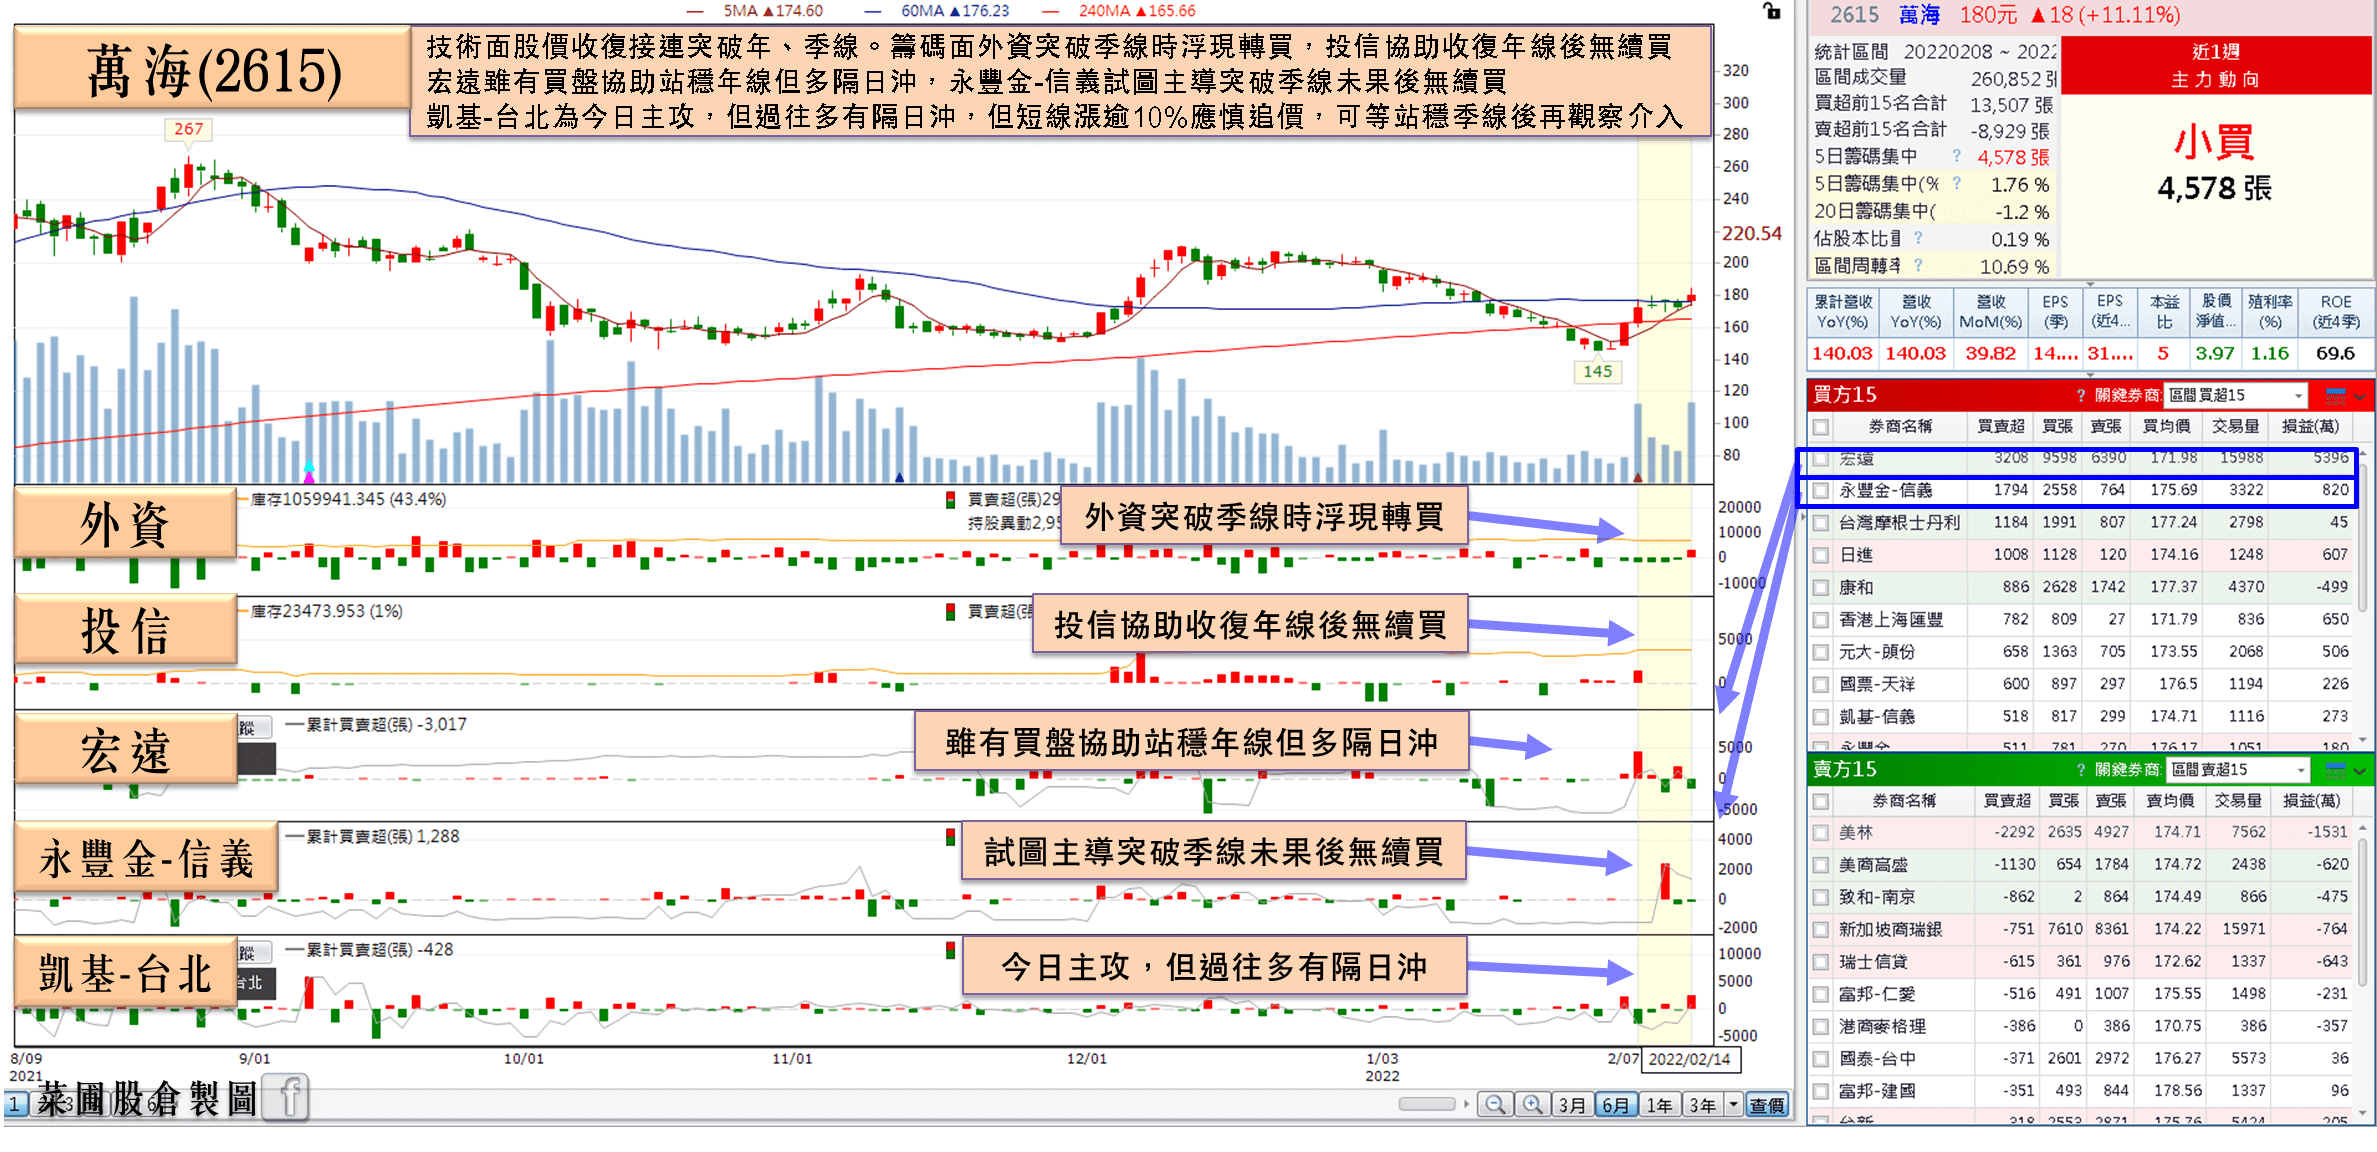The image size is (2377, 1152).
Task: Switch chart range to 3月
Action: [1572, 1105]
